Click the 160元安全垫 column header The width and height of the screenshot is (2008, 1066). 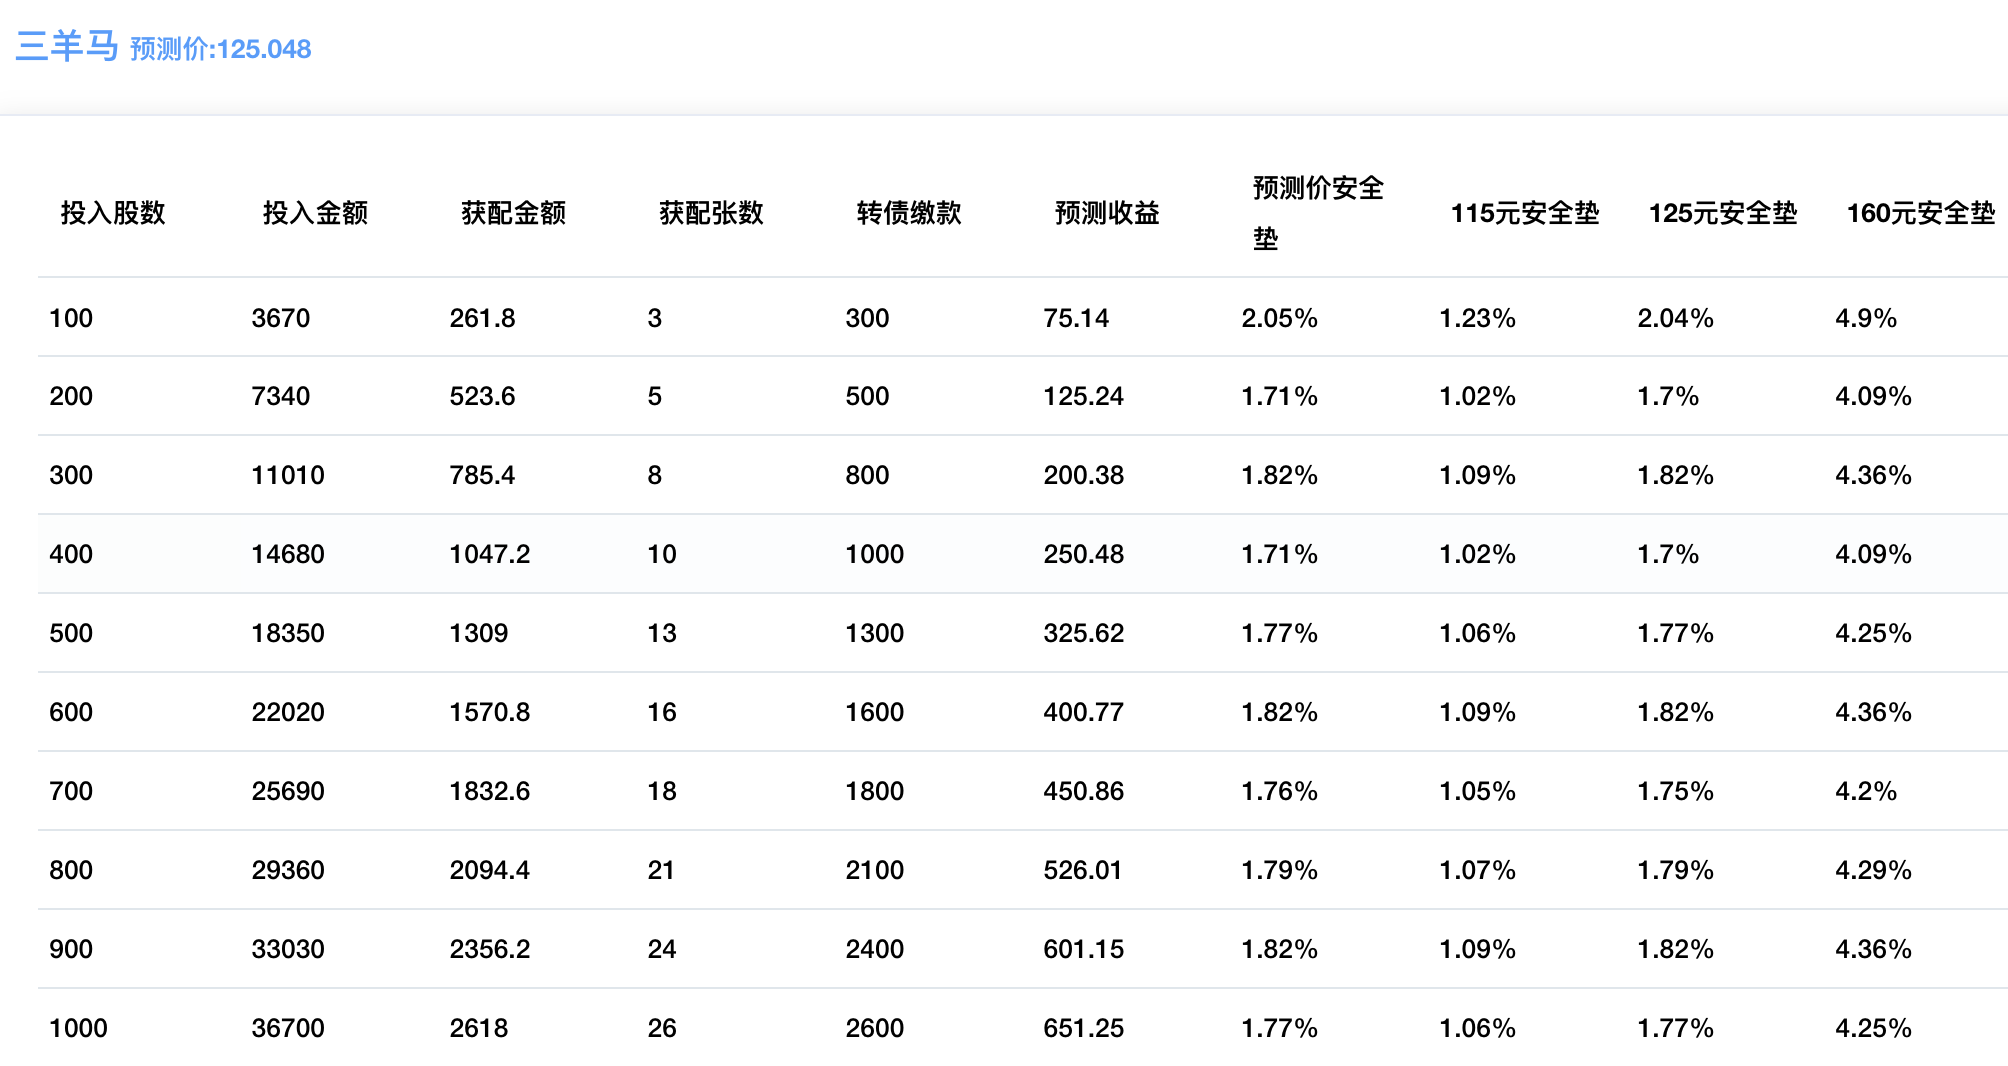point(1921,213)
